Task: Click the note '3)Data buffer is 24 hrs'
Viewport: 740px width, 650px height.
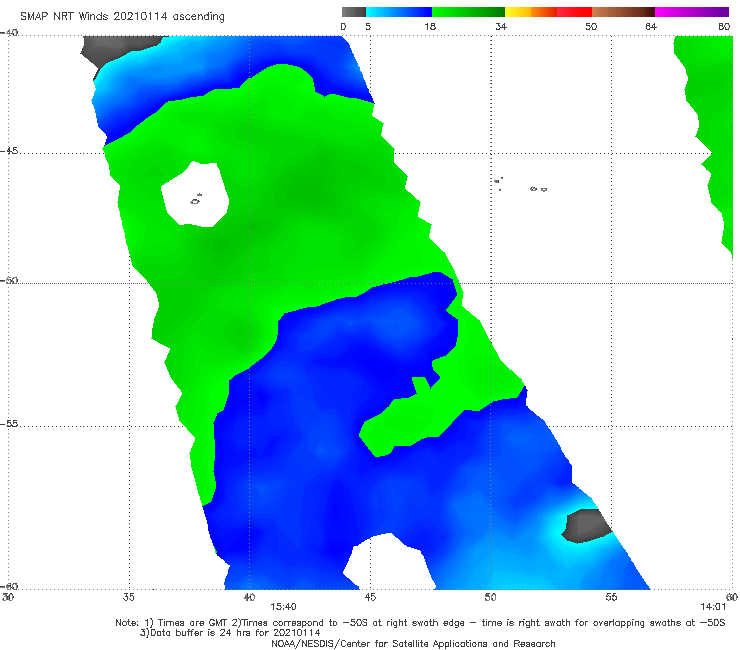Action: coord(230,633)
